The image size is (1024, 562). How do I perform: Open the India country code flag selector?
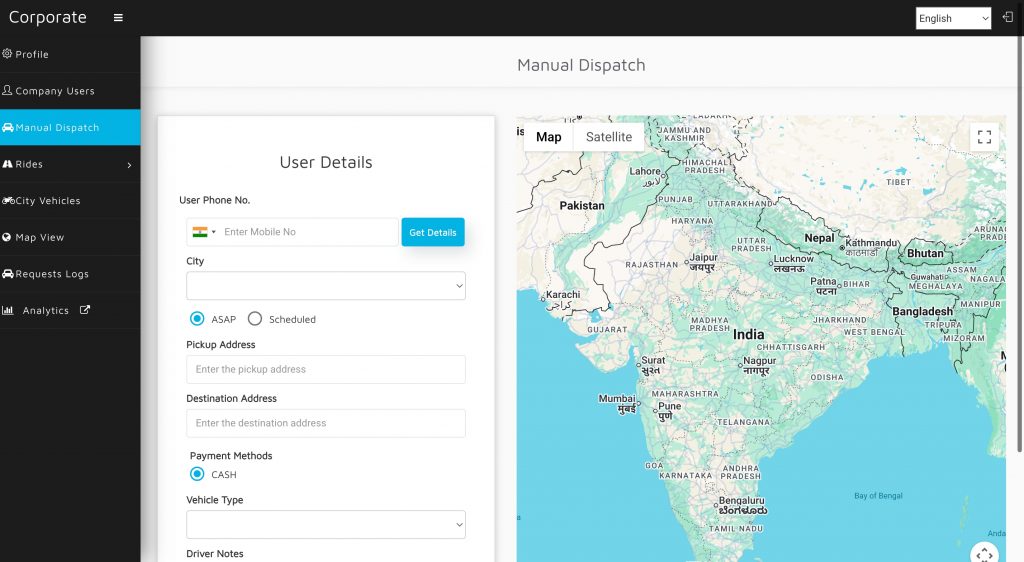click(203, 232)
